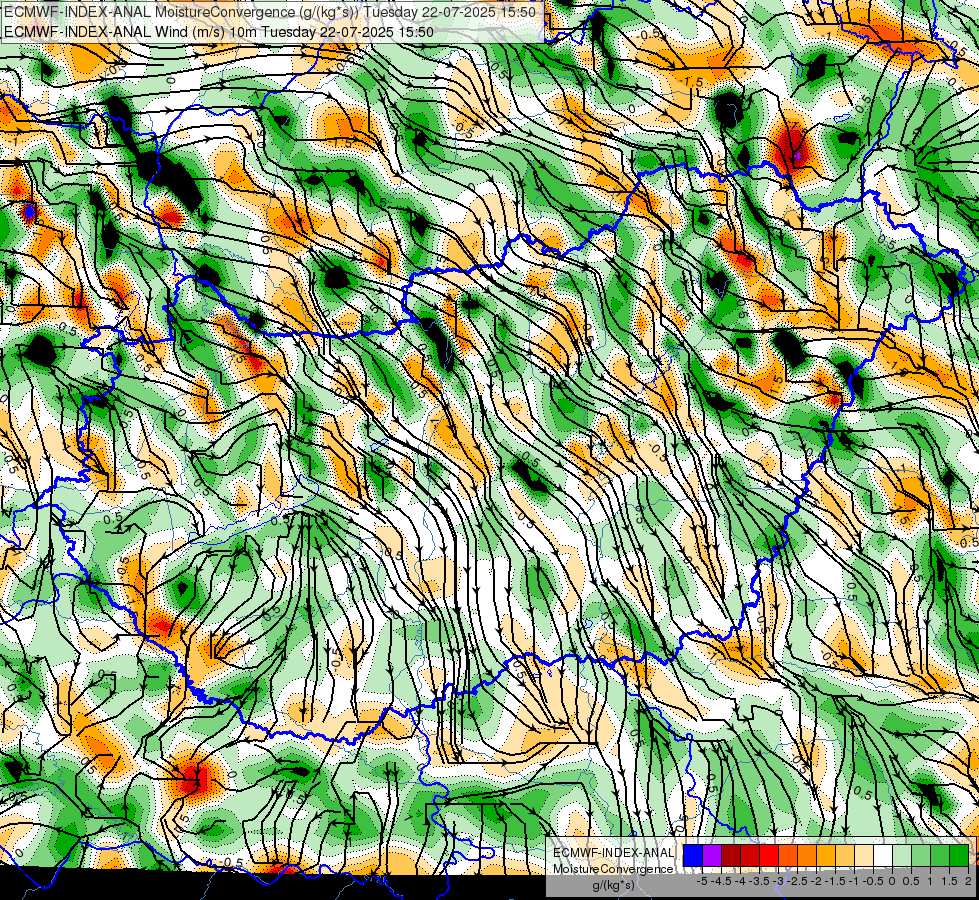Pick the maroon swatch between -4.5 and -4
Screen dimensions: 979x900
coord(731,856)
